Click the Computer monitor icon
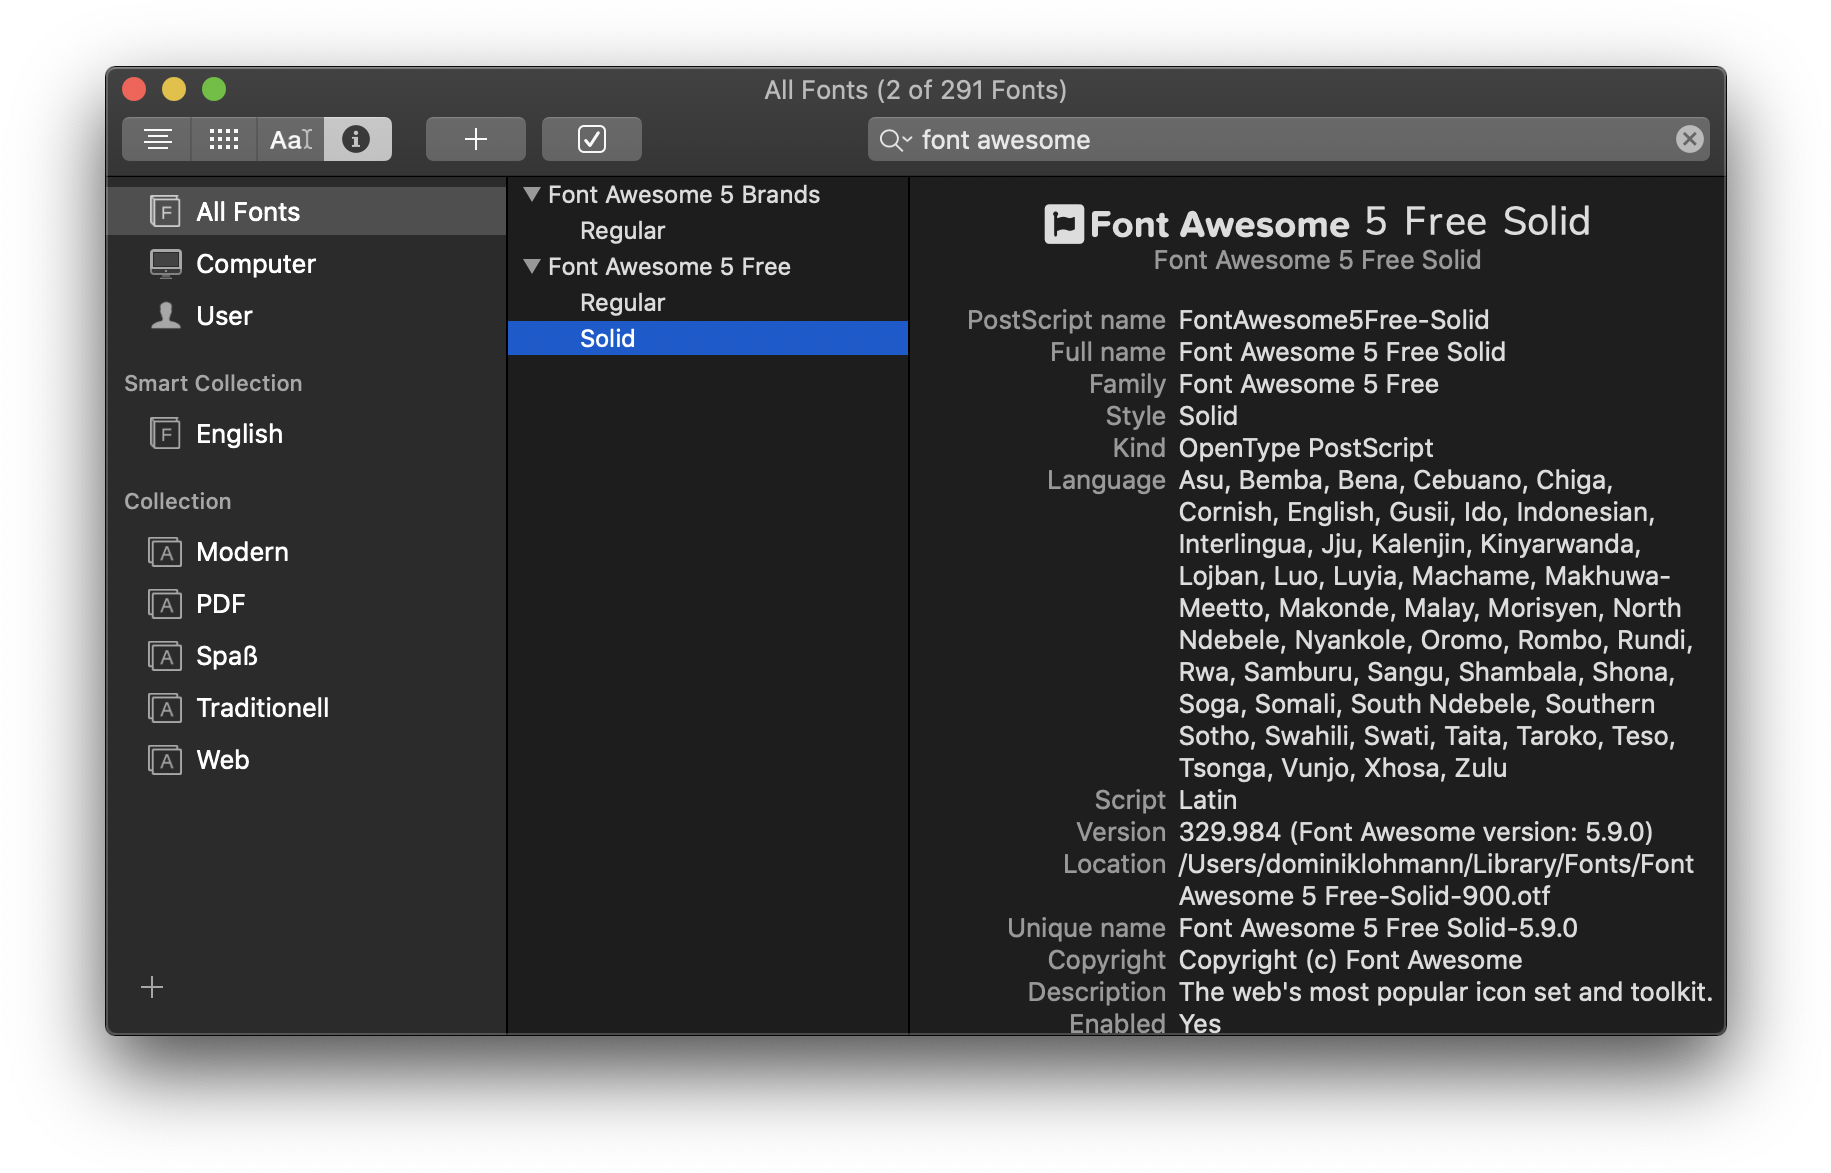This screenshot has height=1173, width=1831. pyautogui.click(x=165, y=263)
